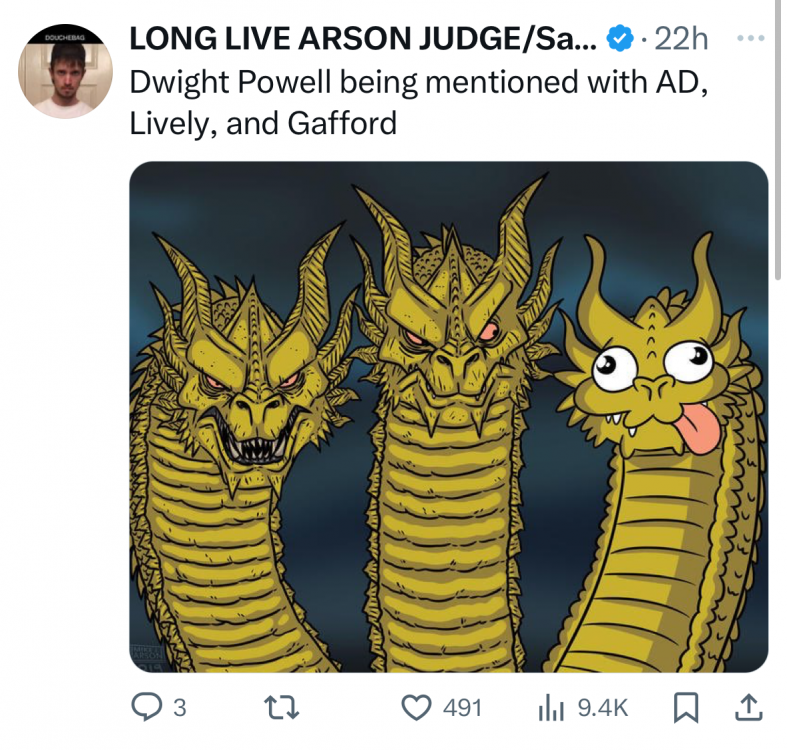The image size is (787, 750).
Task: Click the blue verified badge
Action: click(x=621, y=38)
